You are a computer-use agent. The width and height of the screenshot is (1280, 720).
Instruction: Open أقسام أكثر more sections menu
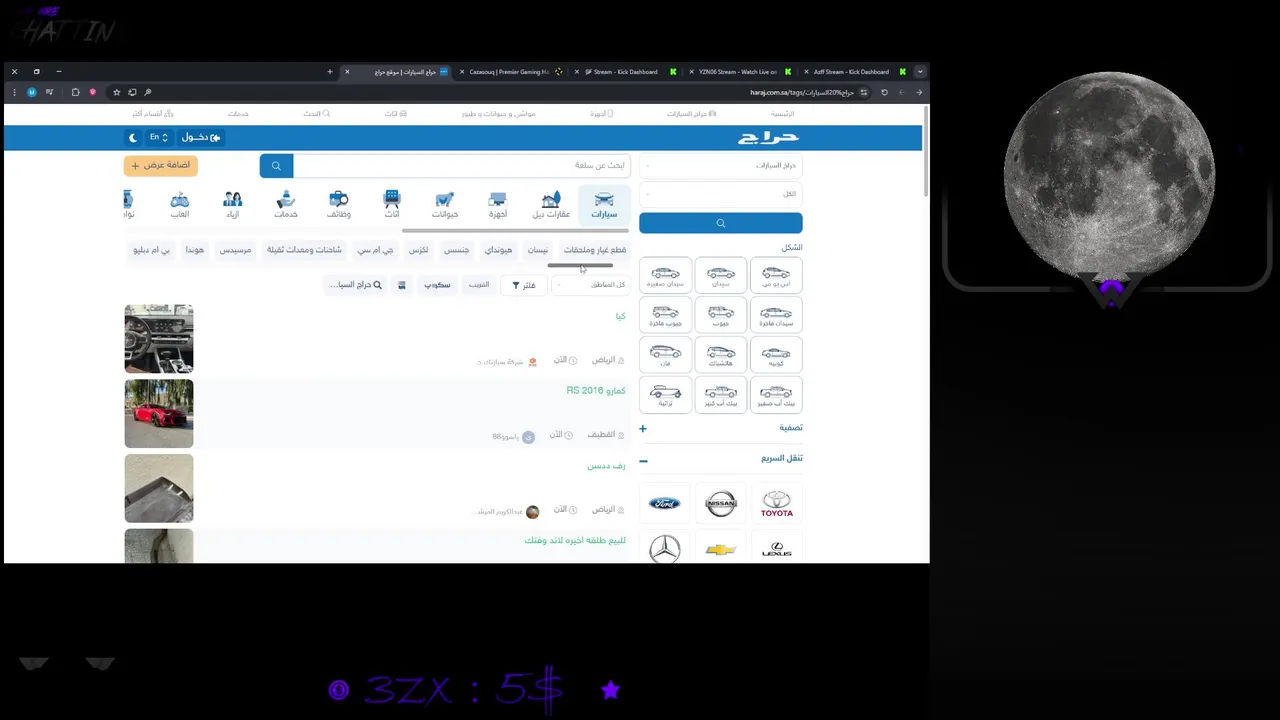click(153, 114)
